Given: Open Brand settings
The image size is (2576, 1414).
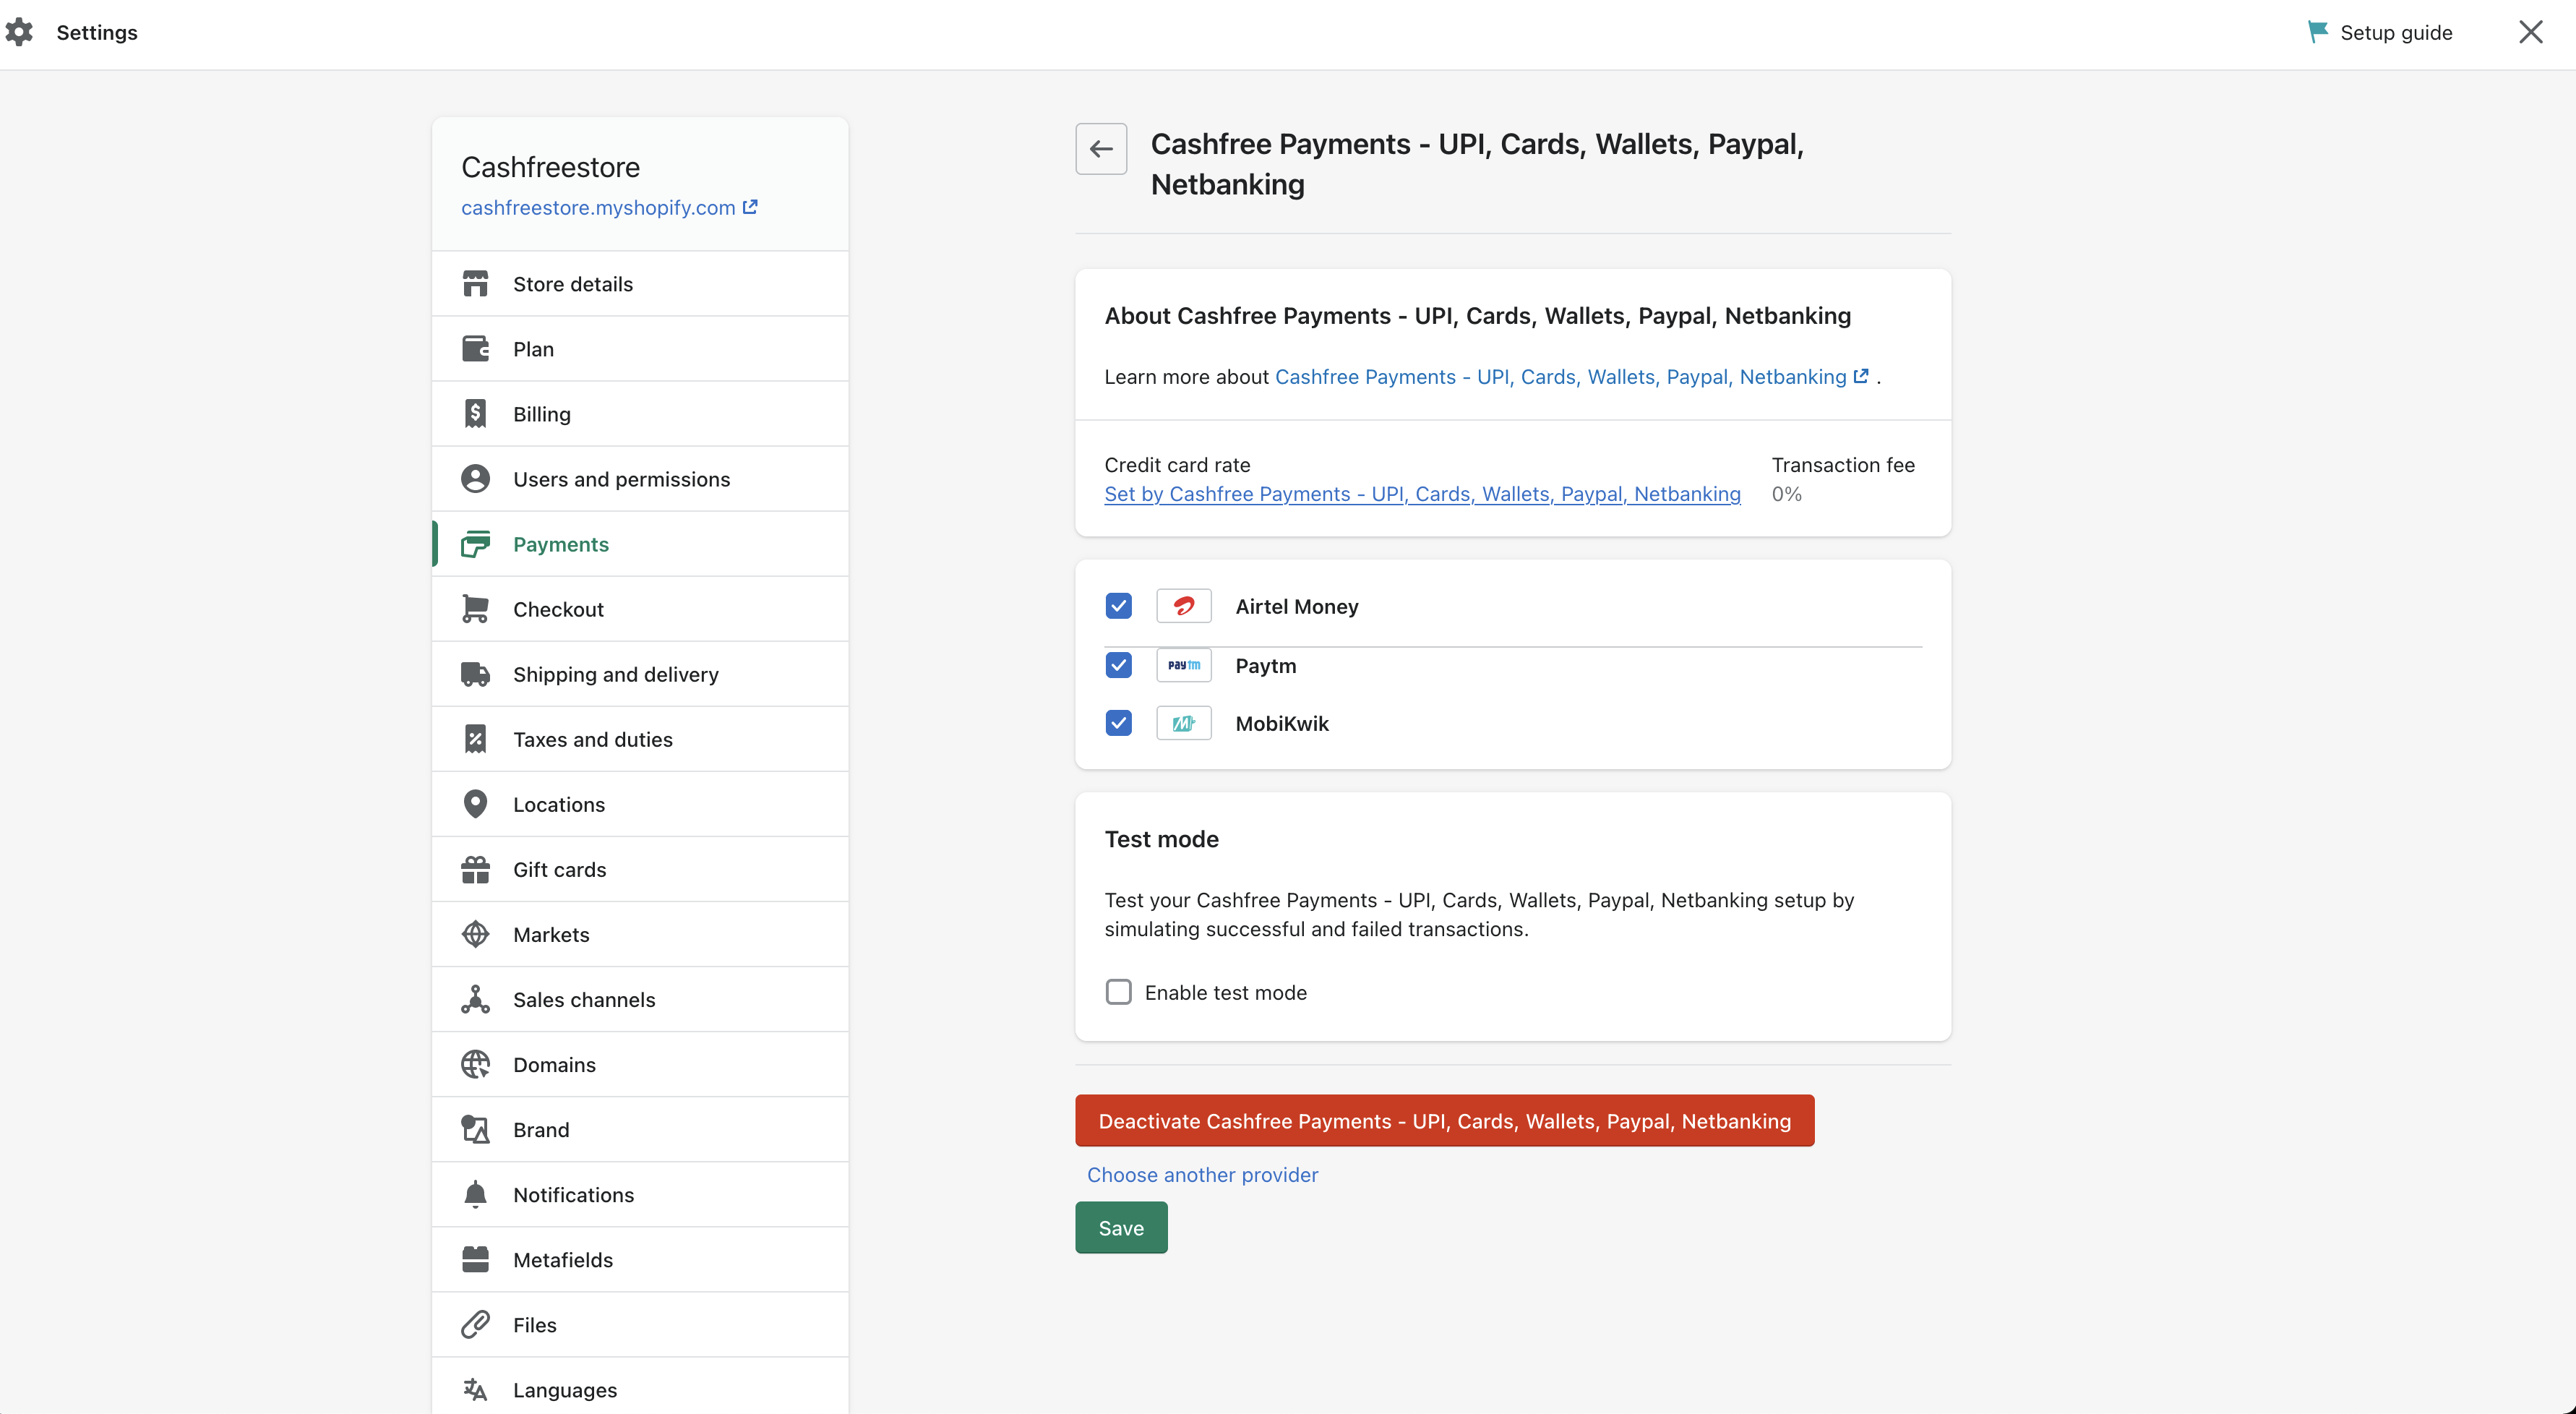Looking at the screenshot, I should [640, 1129].
